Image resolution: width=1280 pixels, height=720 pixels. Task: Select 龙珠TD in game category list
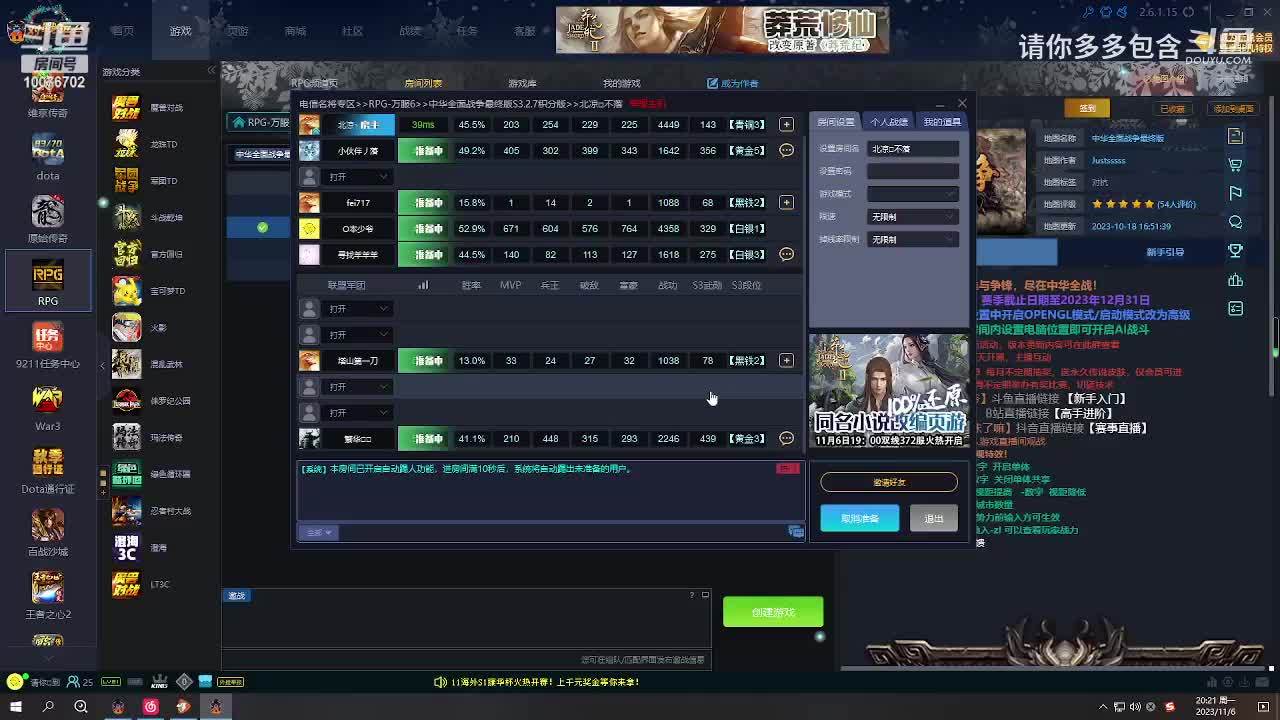point(147,144)
